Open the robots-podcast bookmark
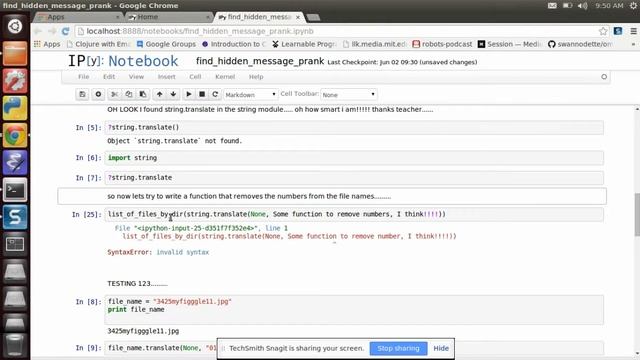640x360 pixels. pos(442,44)
